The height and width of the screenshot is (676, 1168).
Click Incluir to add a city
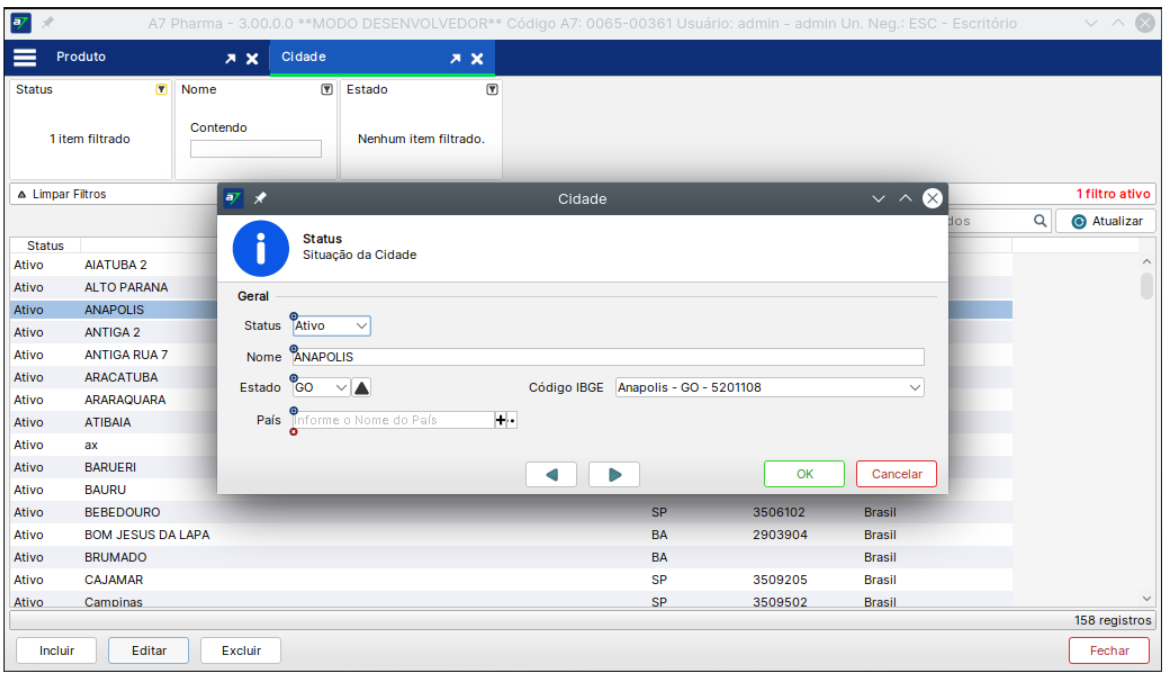tap(57, 651)
